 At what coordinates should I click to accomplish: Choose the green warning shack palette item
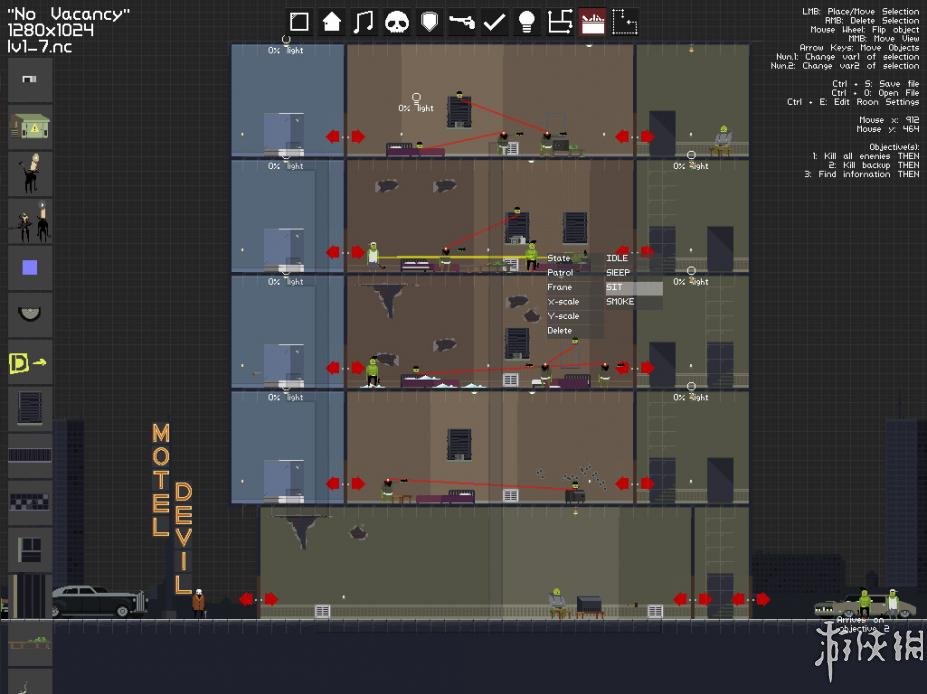point(30,127)
